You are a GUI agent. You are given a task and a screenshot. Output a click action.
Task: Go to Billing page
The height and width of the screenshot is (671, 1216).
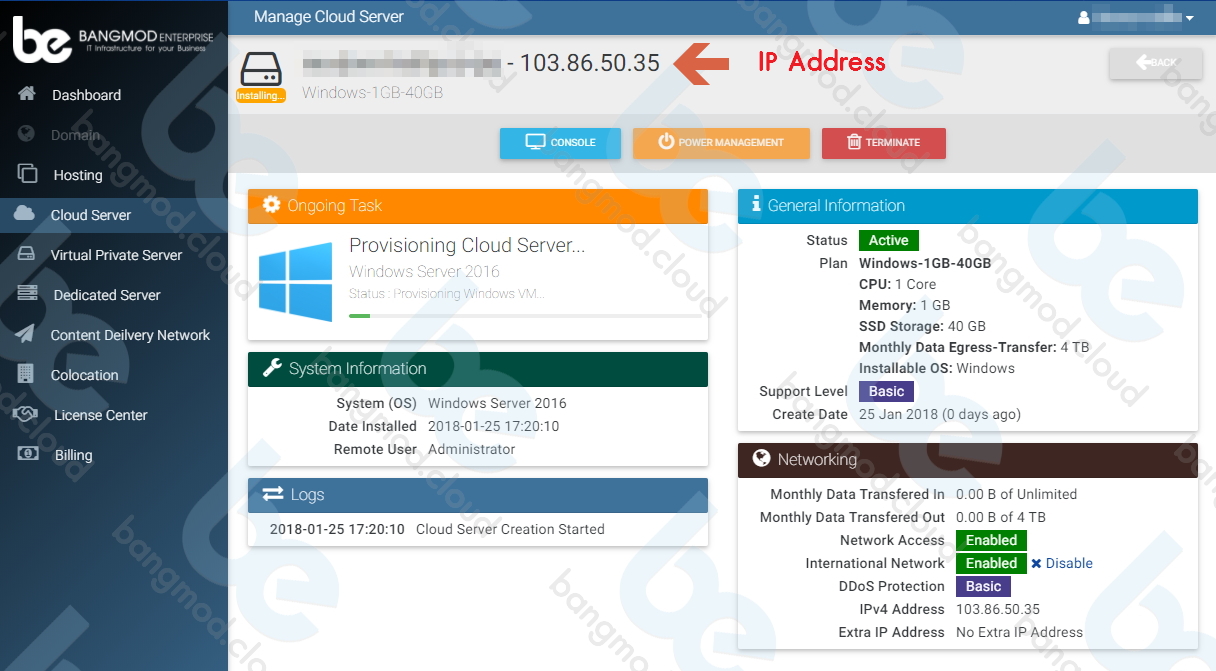click(x=73, y=455)
